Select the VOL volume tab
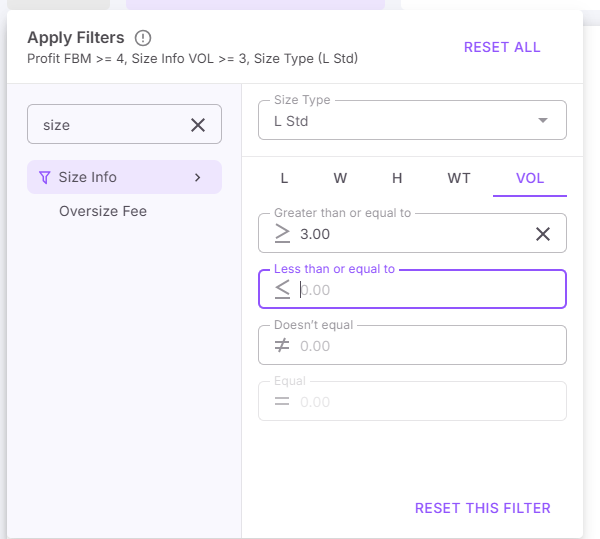 (530, 178)
